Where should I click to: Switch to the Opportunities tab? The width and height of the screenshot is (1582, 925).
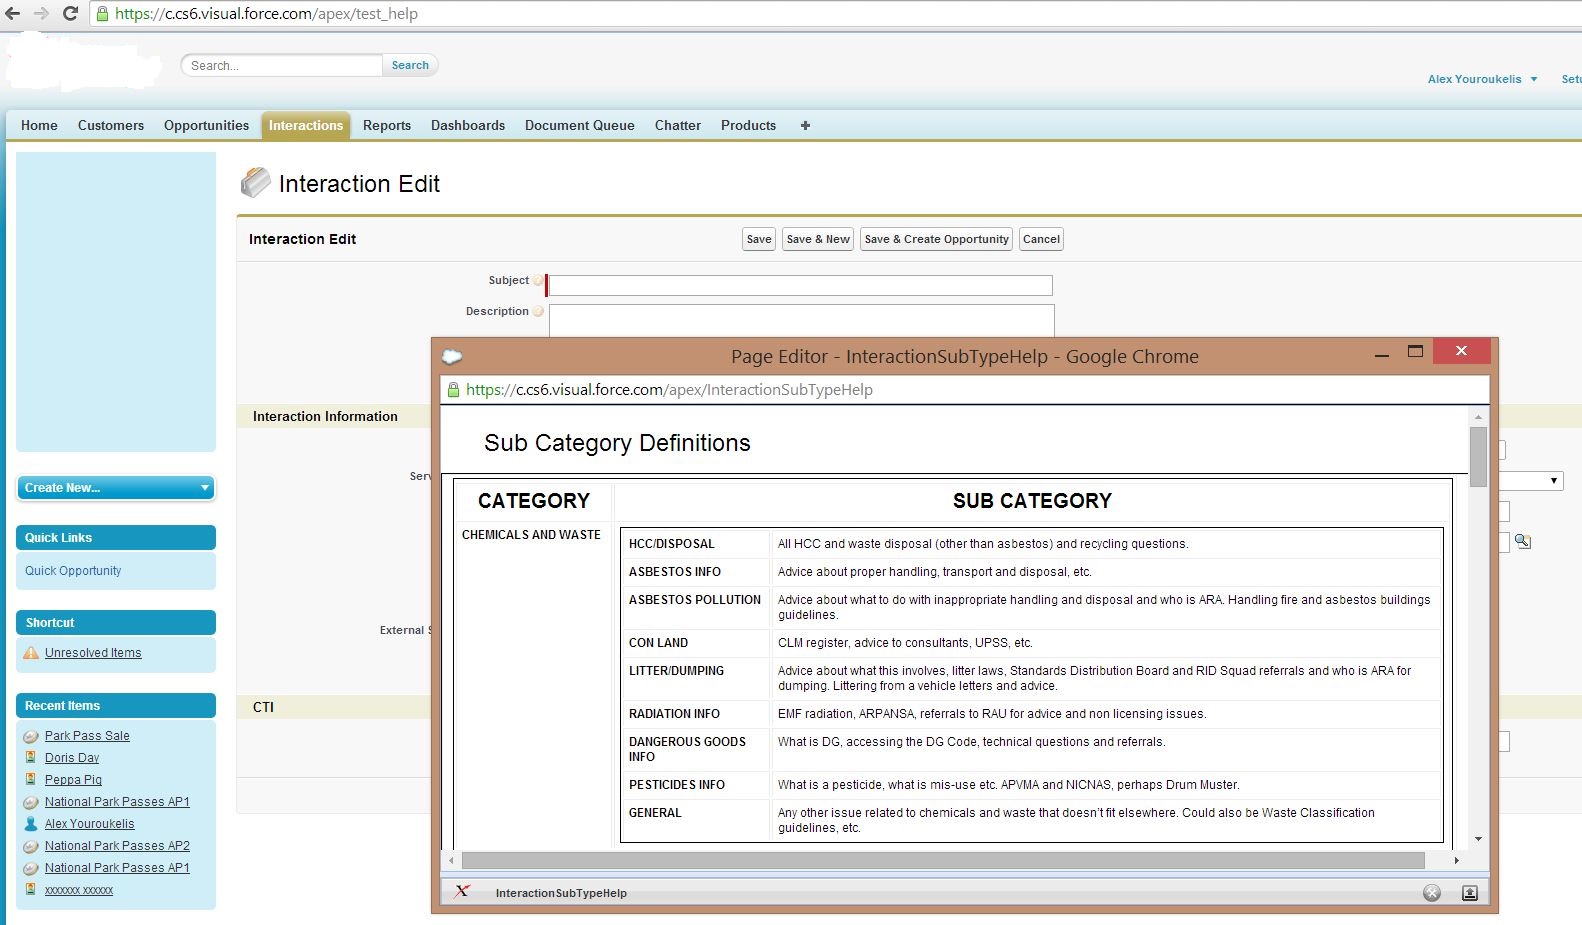tap(206, 126)
